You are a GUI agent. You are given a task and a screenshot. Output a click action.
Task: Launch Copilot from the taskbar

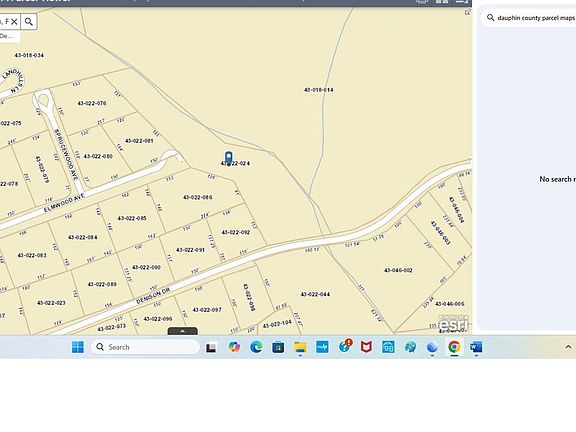(x=234, y=347)
